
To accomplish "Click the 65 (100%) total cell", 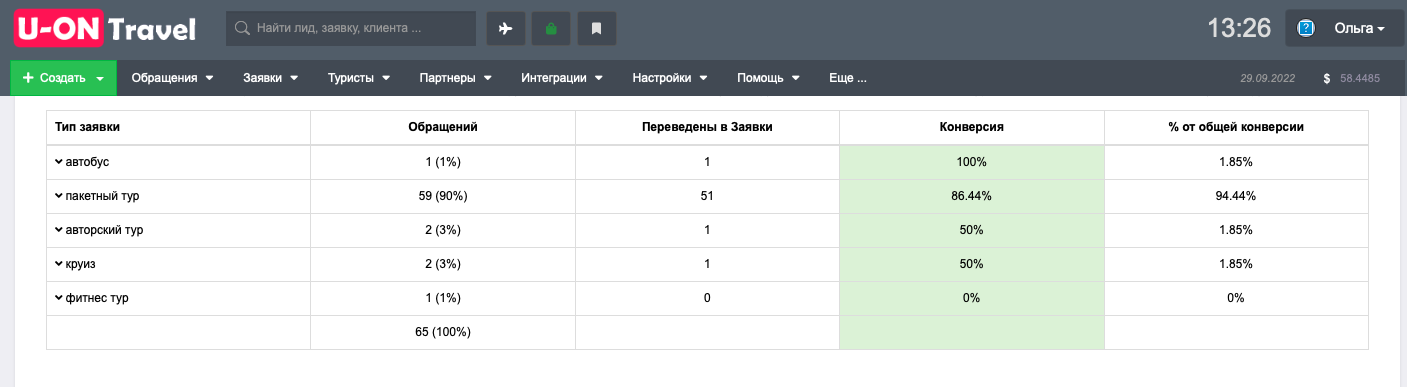I will (x=443, y=332).
